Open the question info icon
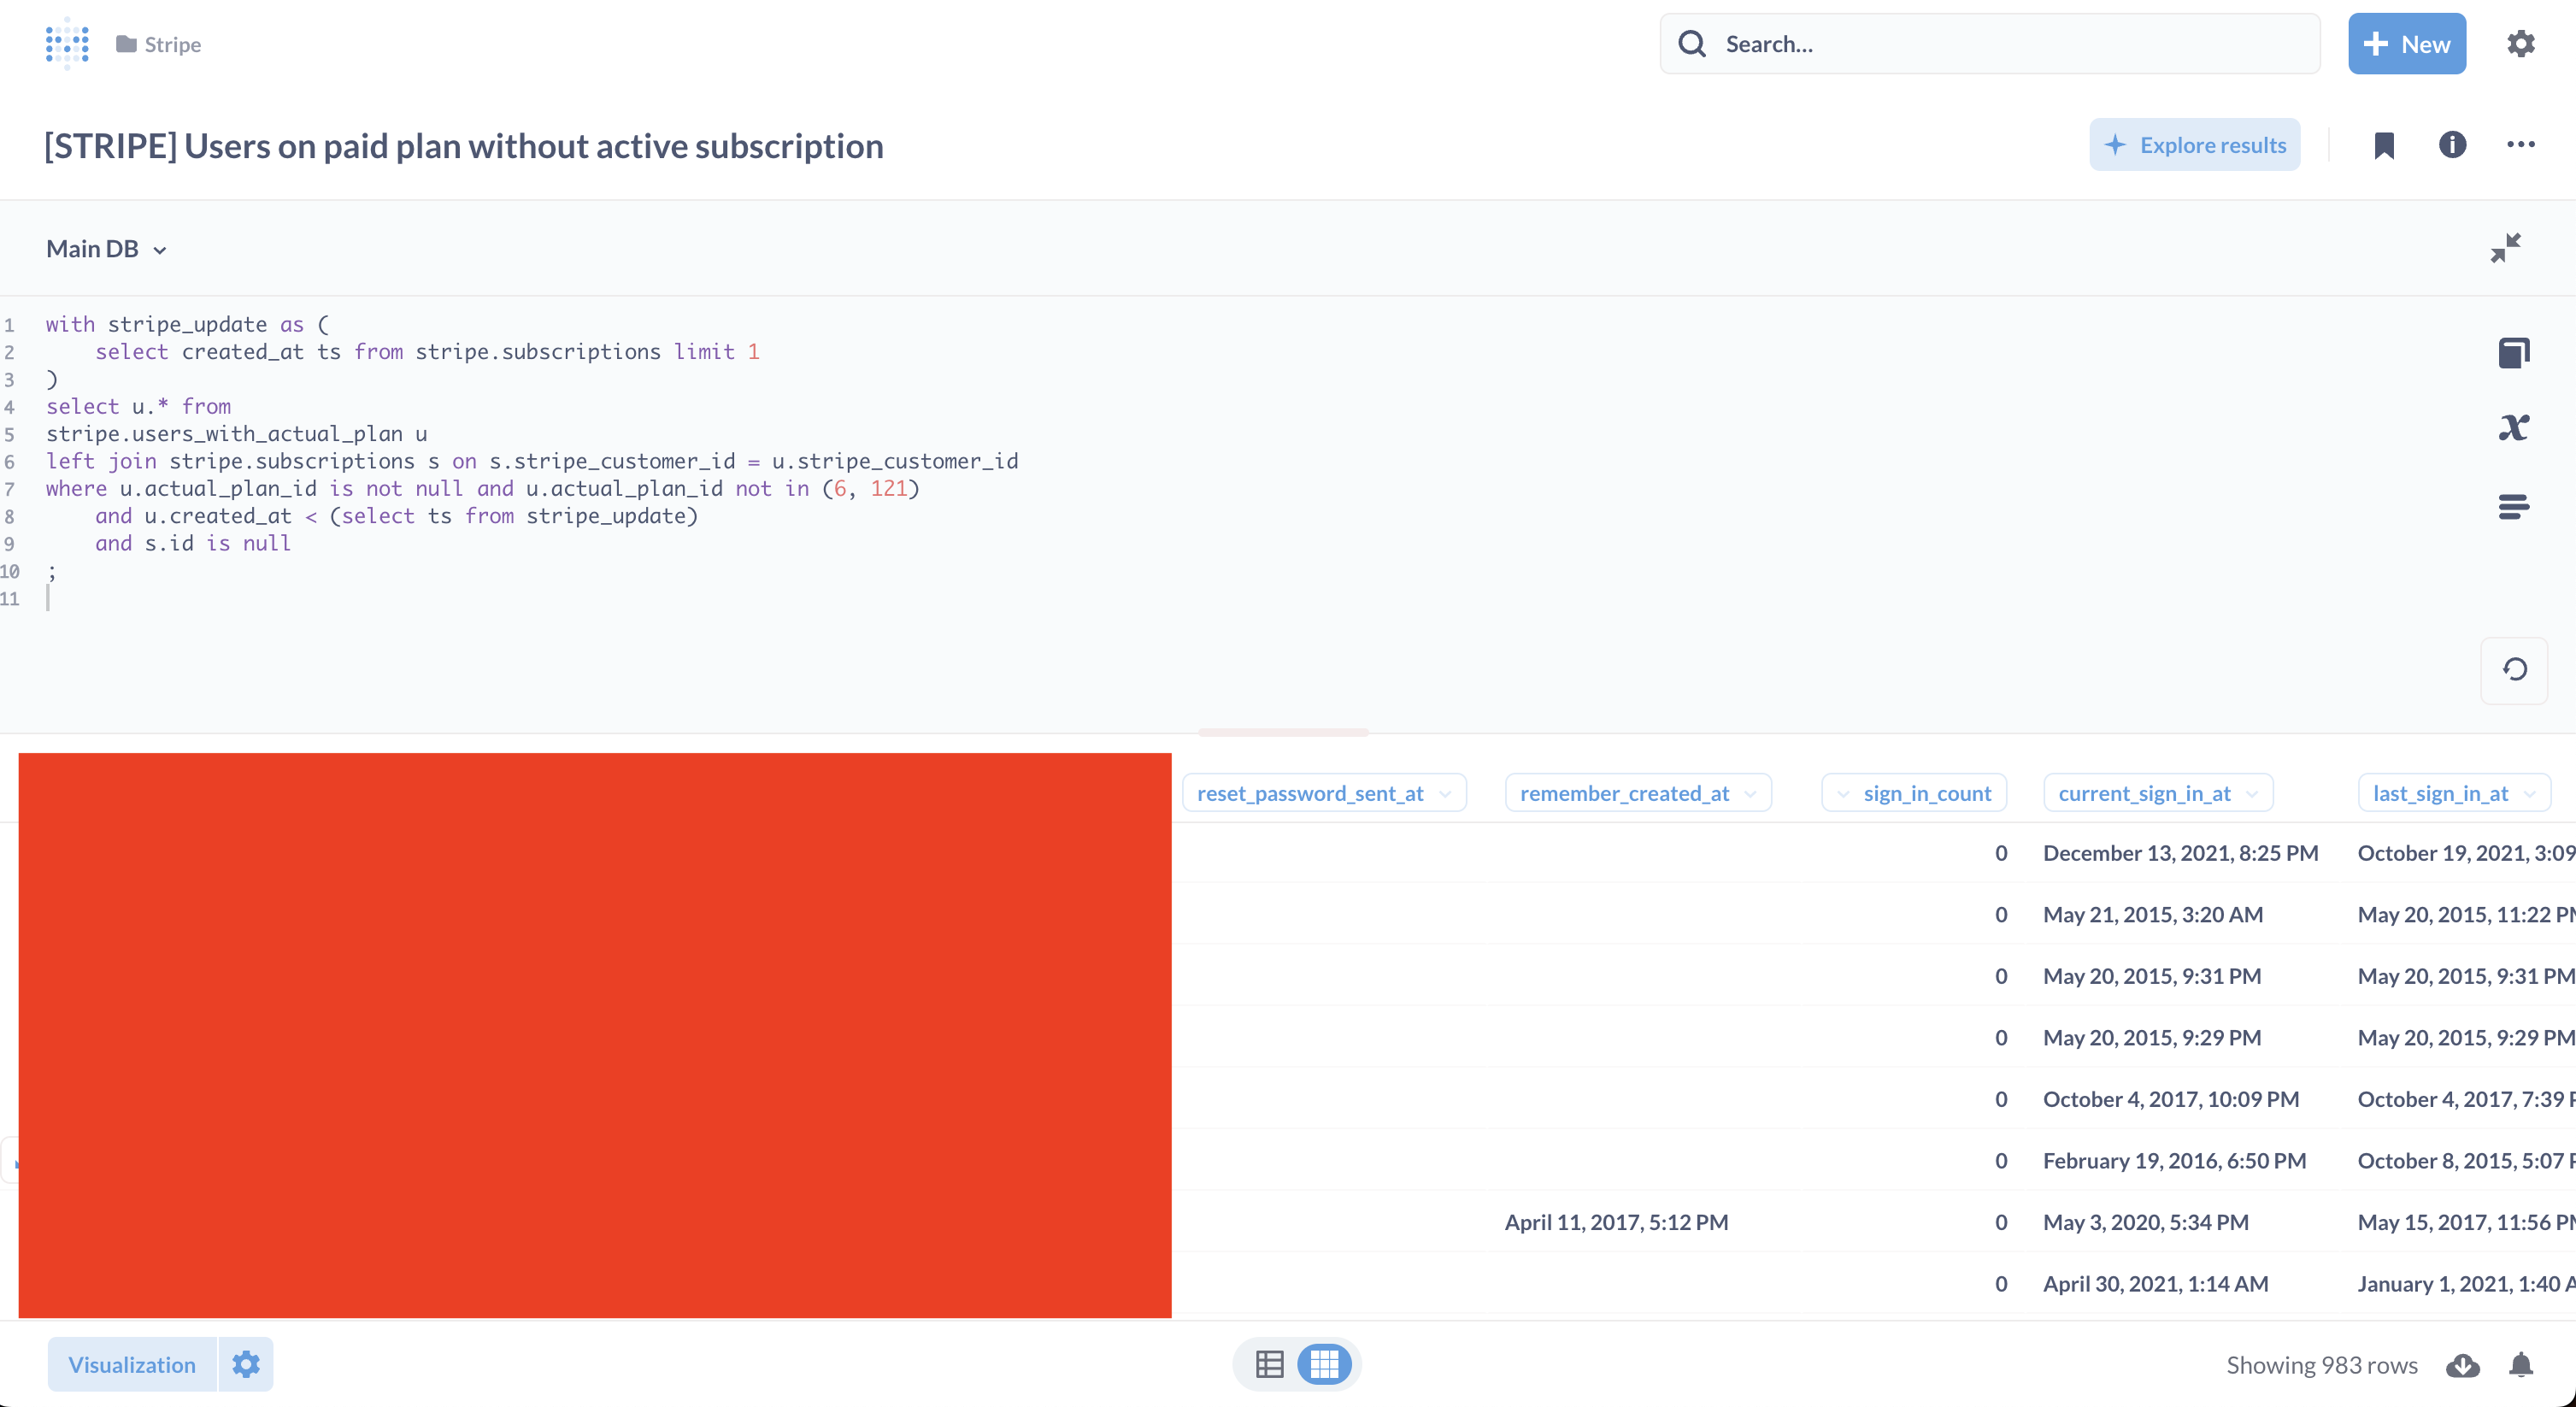The width and height of the screenshot is (2576, 1407). tap(2452, 145)
